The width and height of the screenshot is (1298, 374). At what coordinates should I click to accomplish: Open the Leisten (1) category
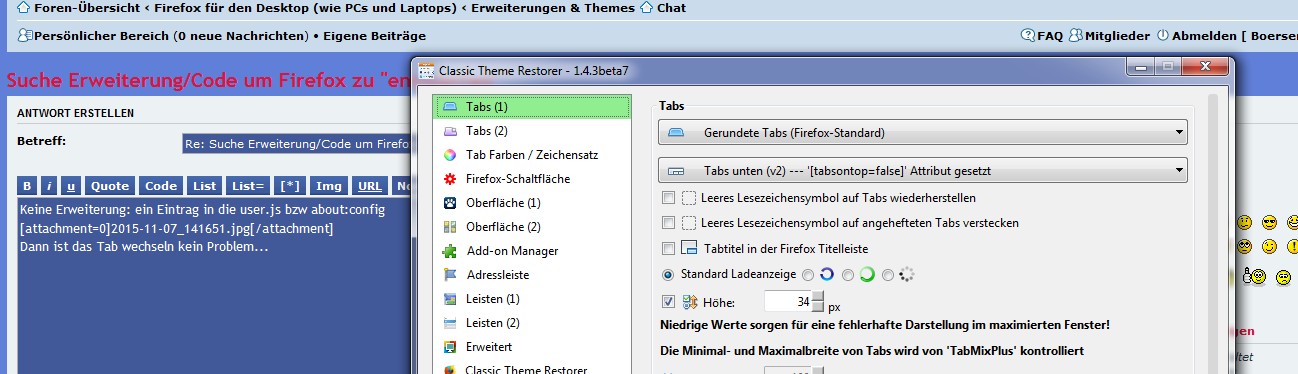point(532,298)
